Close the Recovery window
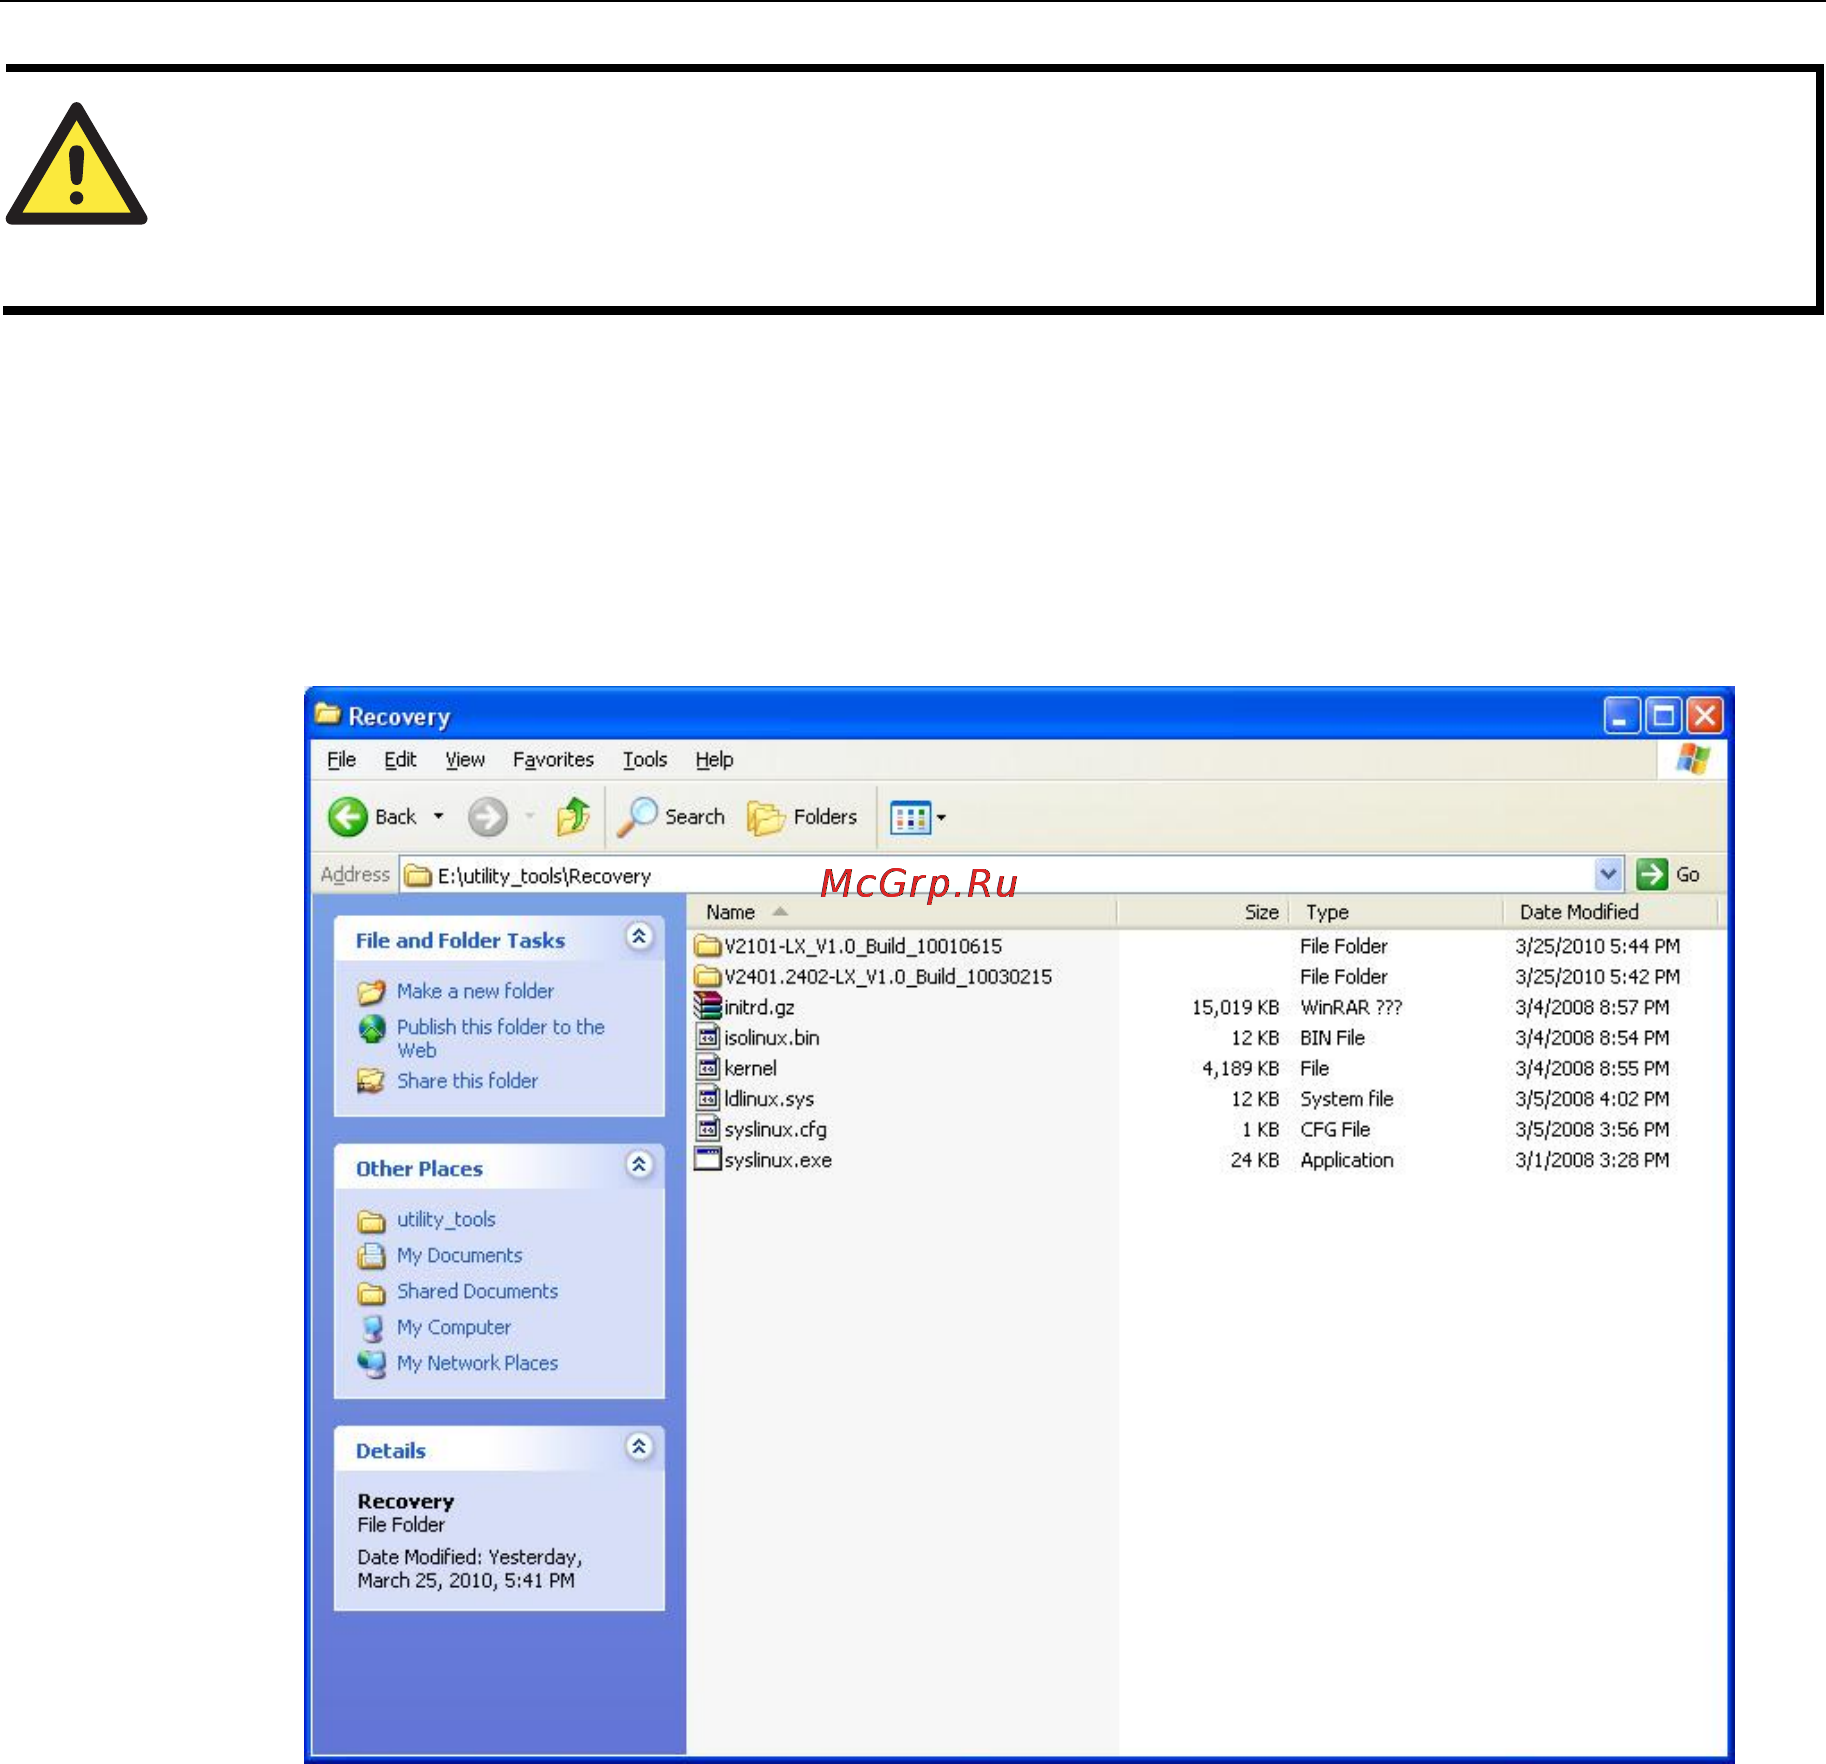 click(1705, 716)
